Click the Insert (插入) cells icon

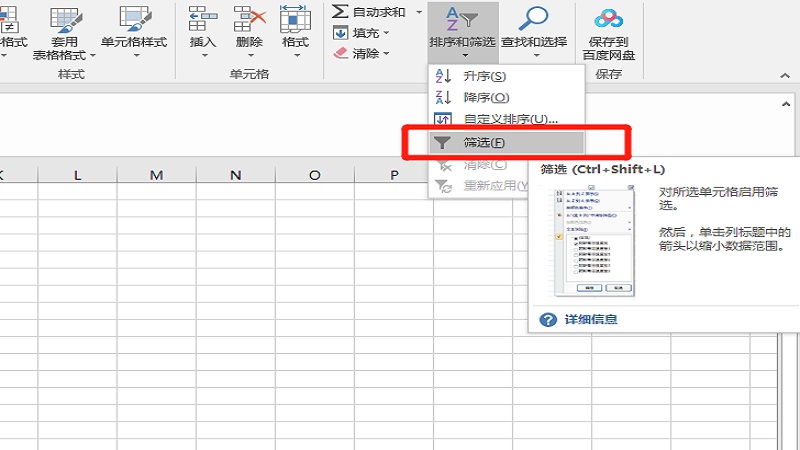tap(203, 21)
